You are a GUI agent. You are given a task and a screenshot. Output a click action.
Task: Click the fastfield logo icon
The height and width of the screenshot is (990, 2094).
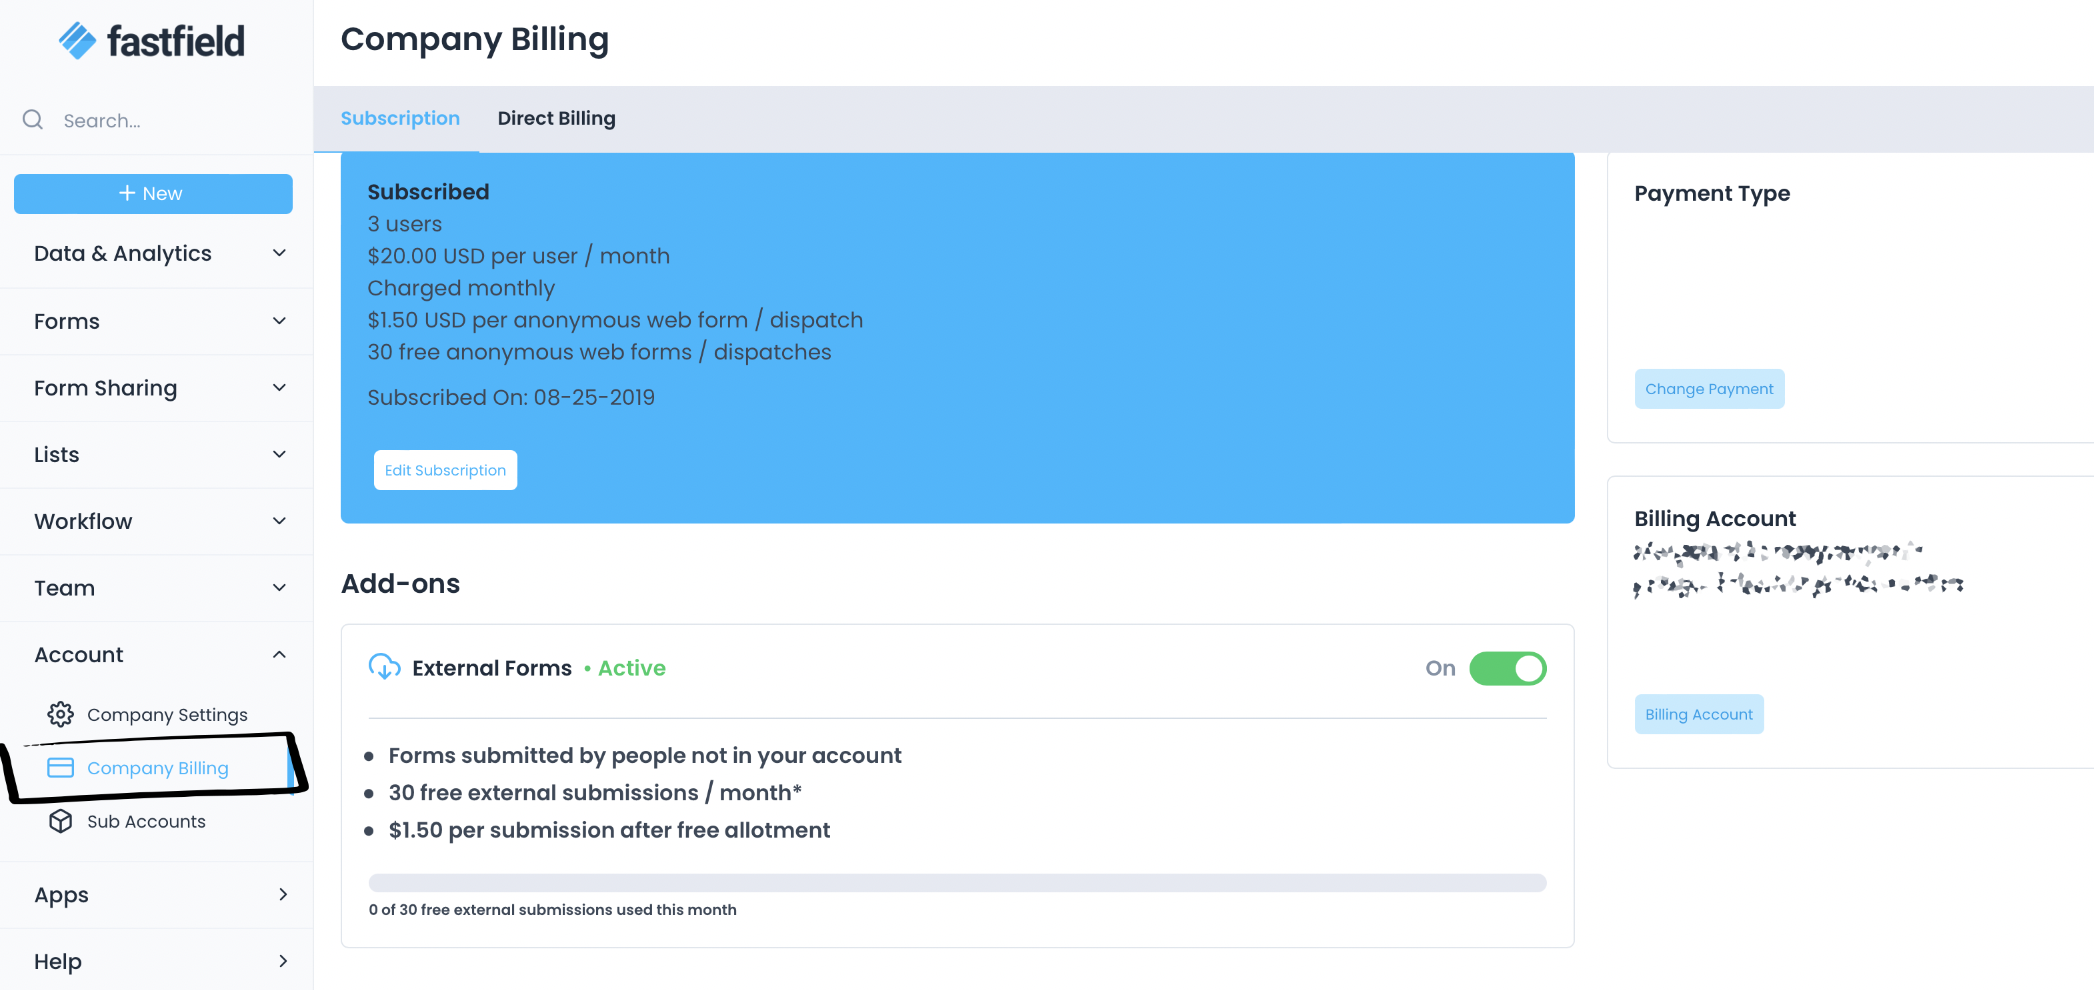pos(77,41)
